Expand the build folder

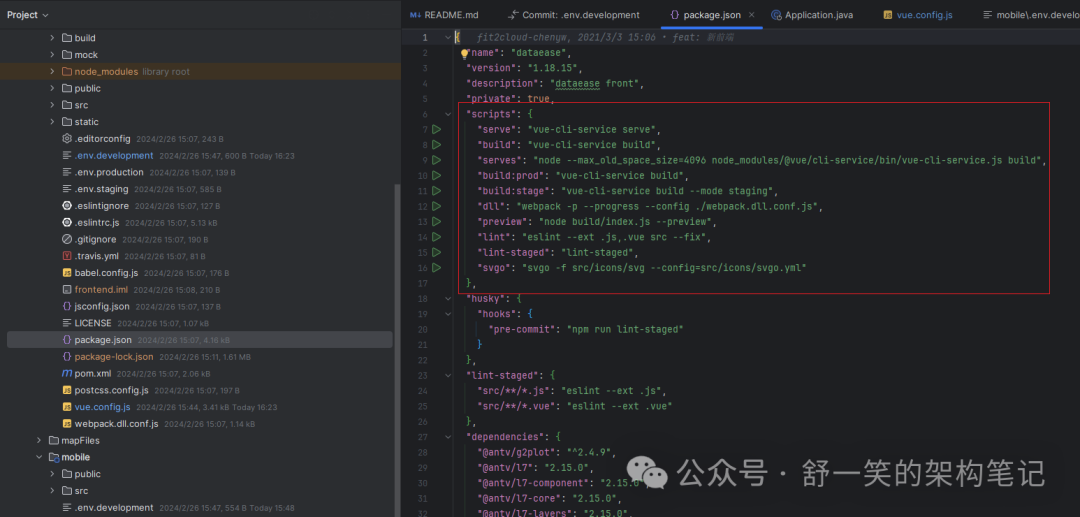tap(52, 38)
